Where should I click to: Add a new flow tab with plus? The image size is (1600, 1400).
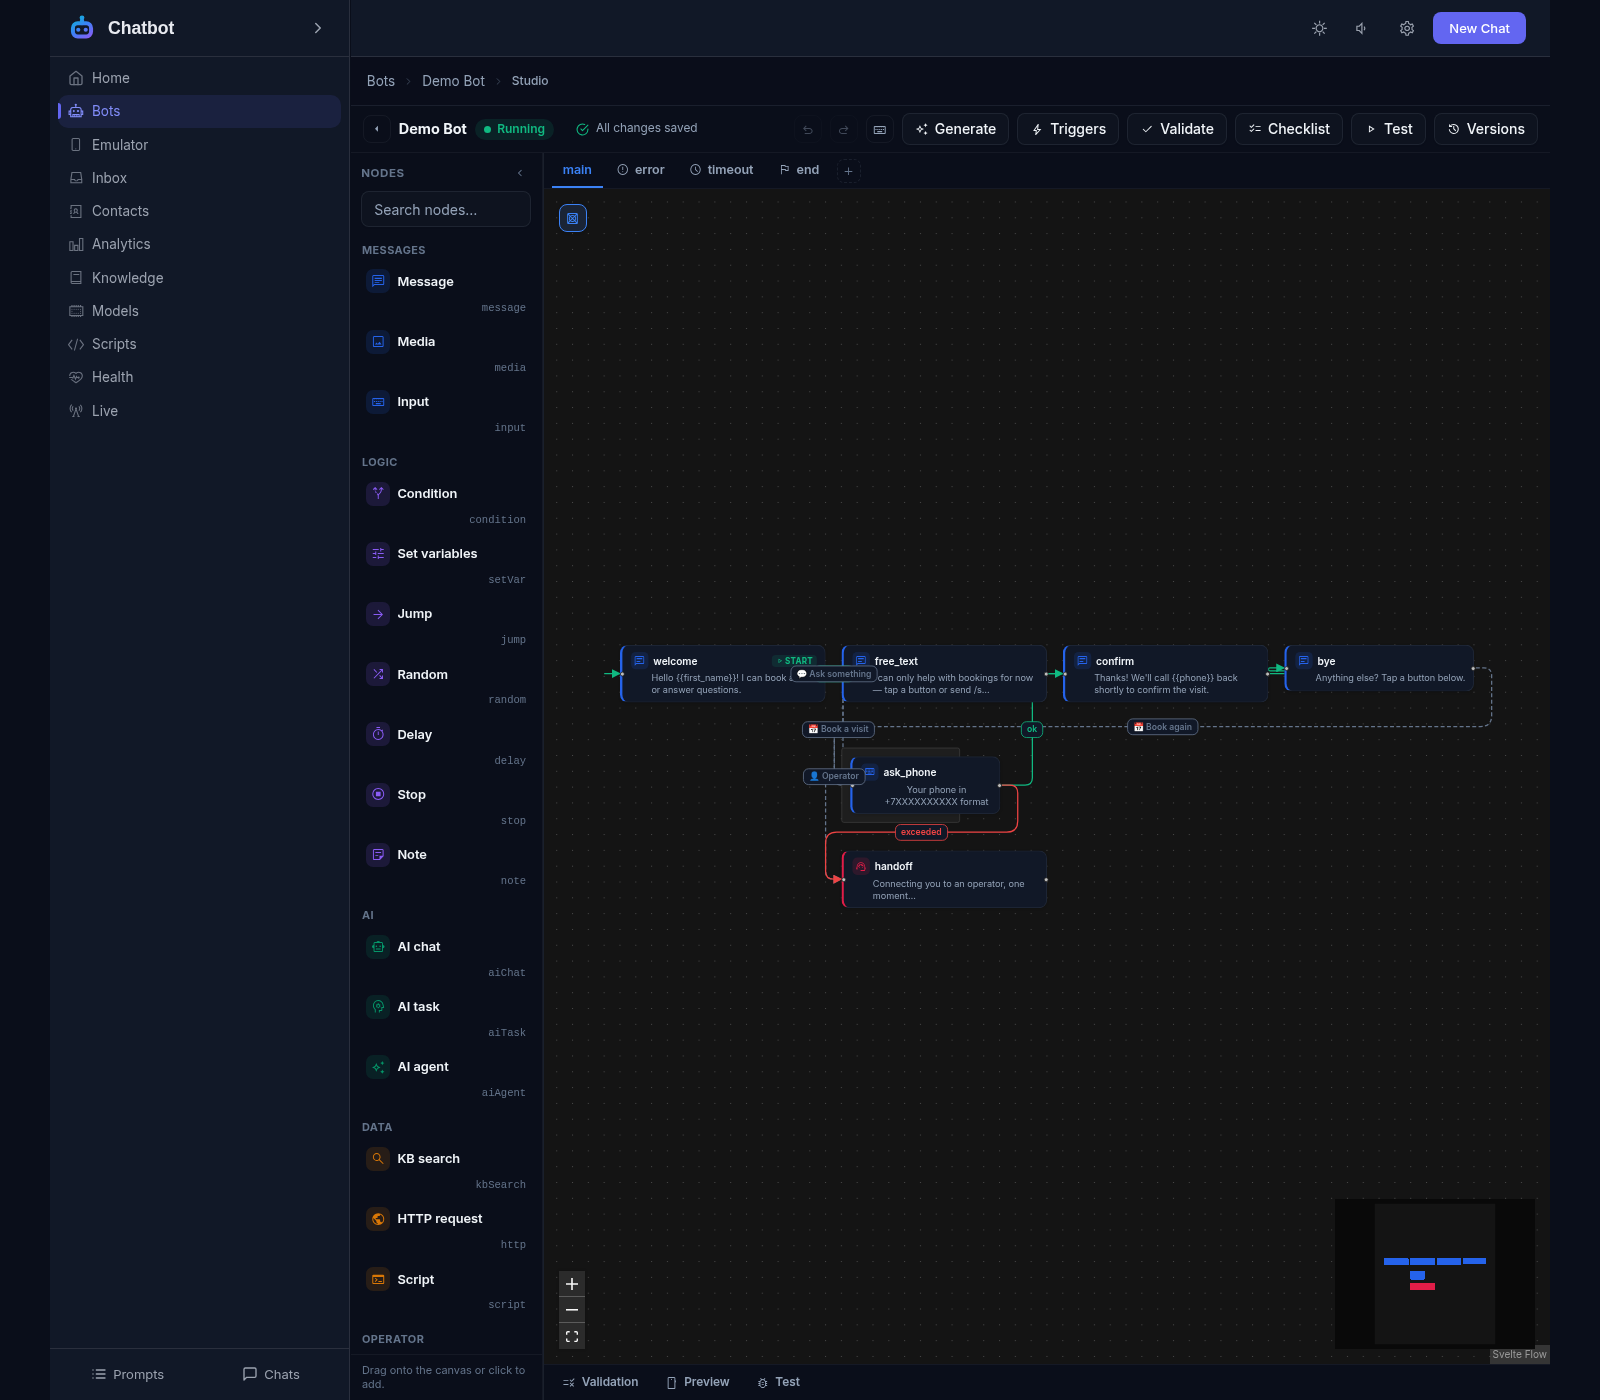tap(848, 171)
